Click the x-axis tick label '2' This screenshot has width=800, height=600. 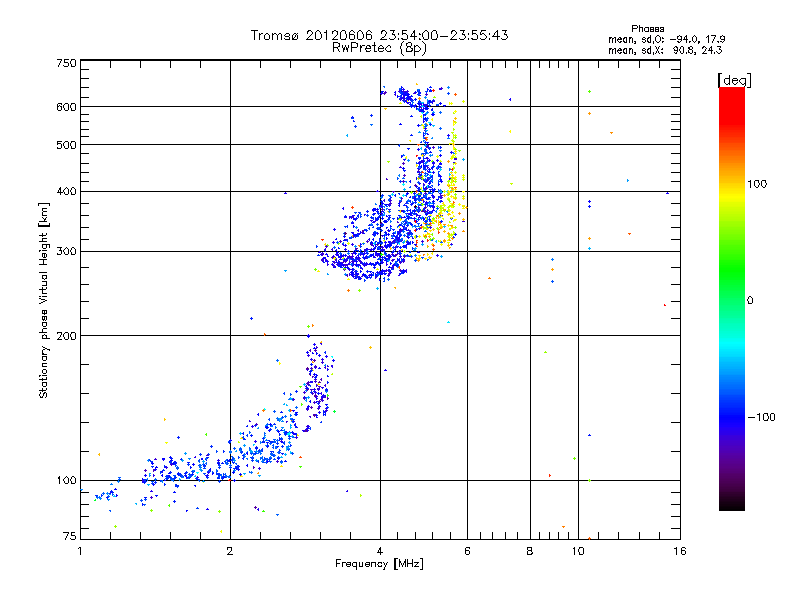pos(230,551)
